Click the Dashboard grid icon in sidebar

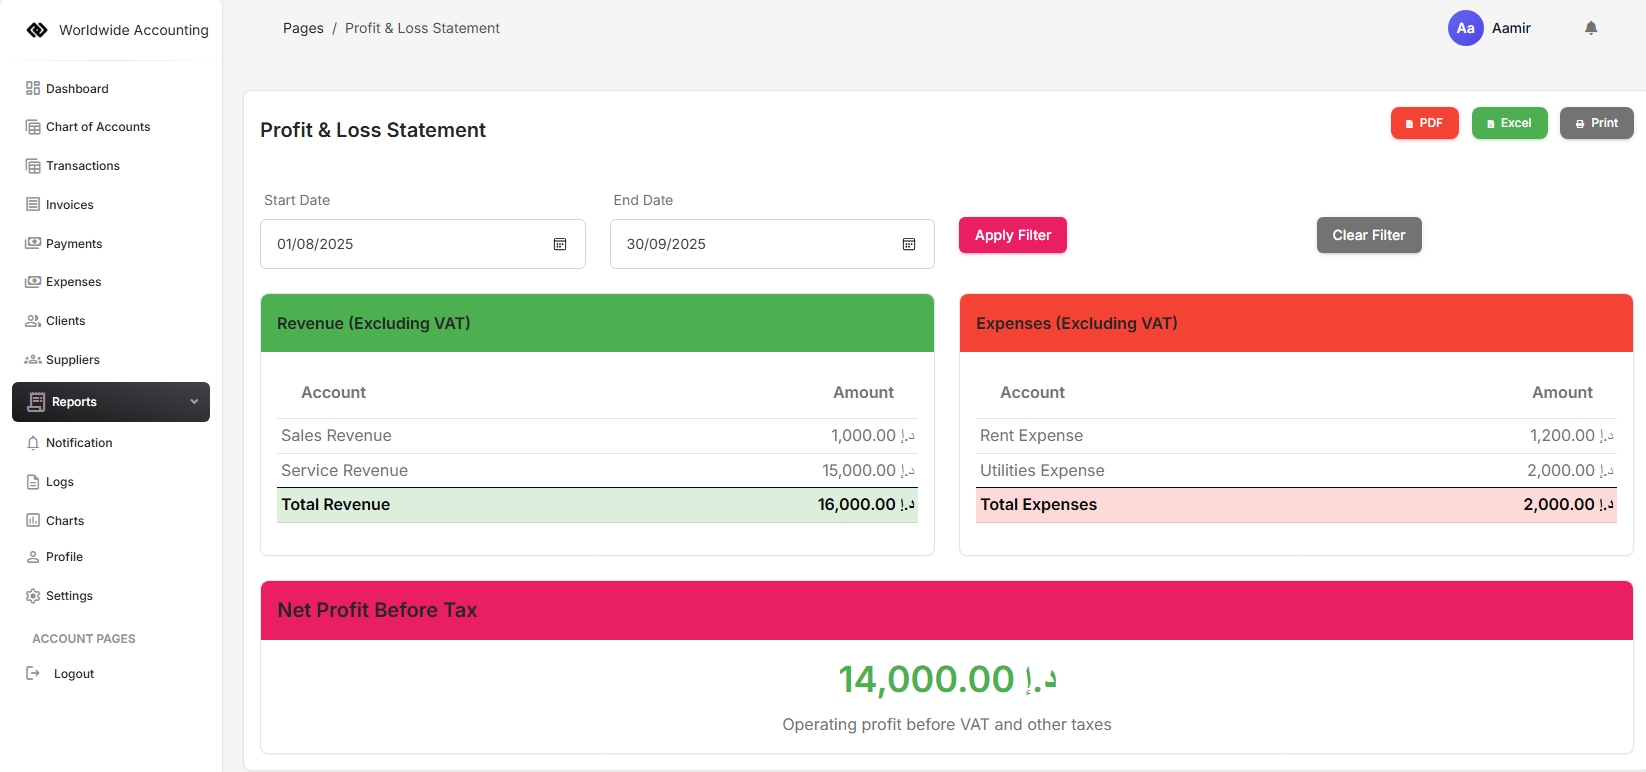pos(33,88)
